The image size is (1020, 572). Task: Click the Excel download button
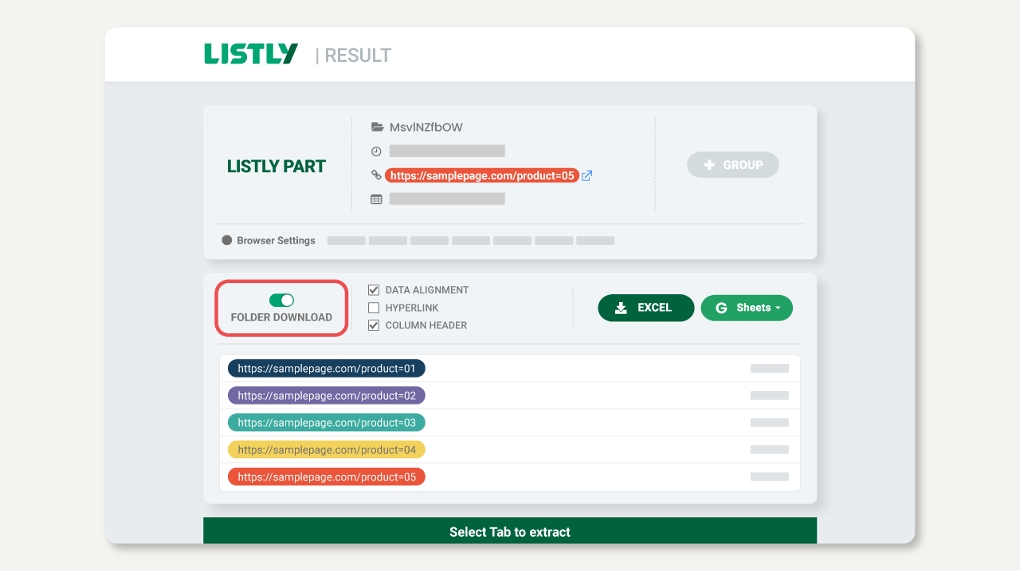point(646,308)
